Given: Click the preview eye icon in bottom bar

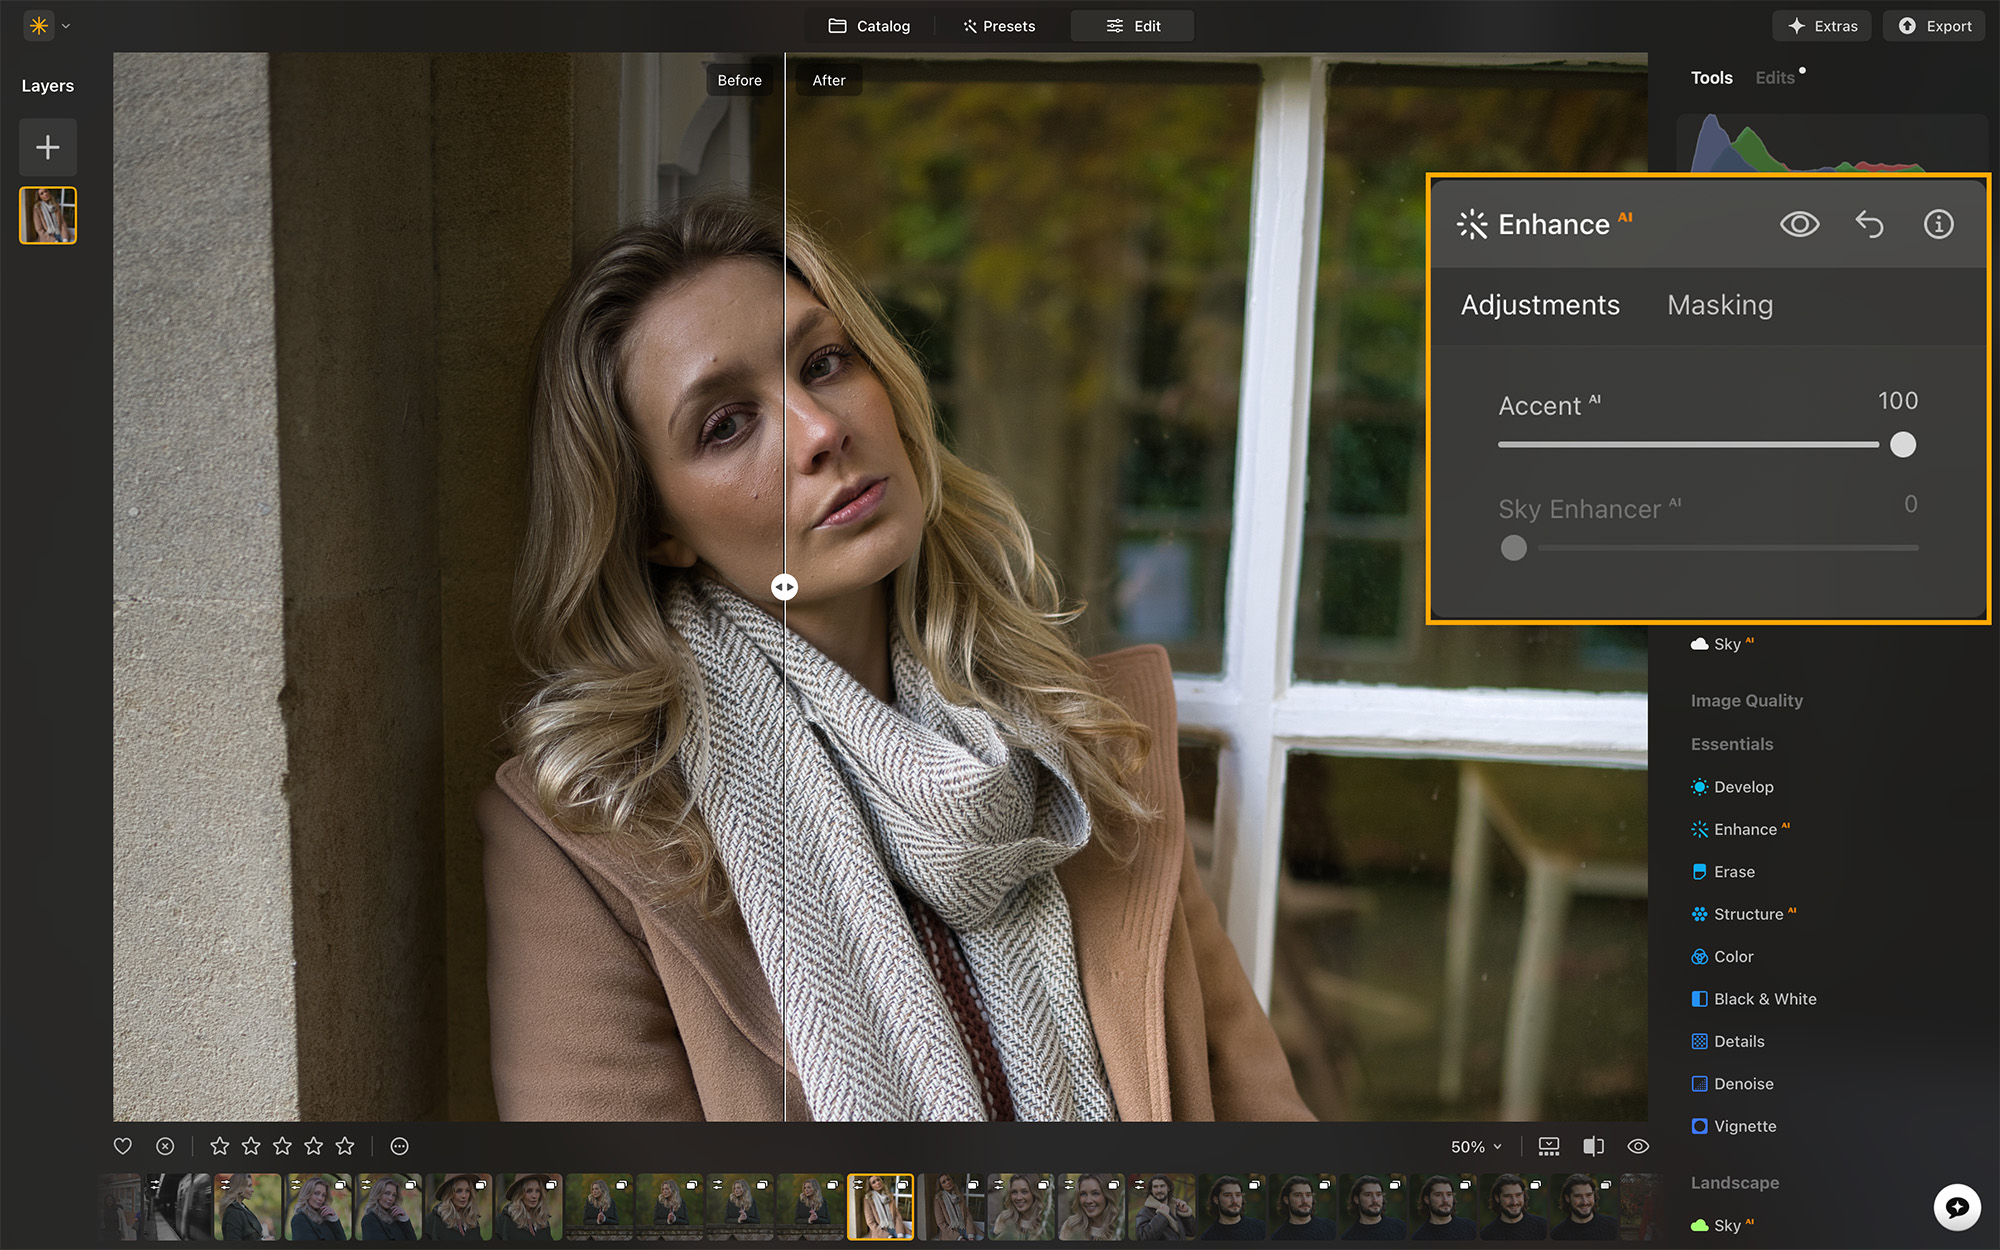Looking at the screenshot, I should [1638, 1146].
